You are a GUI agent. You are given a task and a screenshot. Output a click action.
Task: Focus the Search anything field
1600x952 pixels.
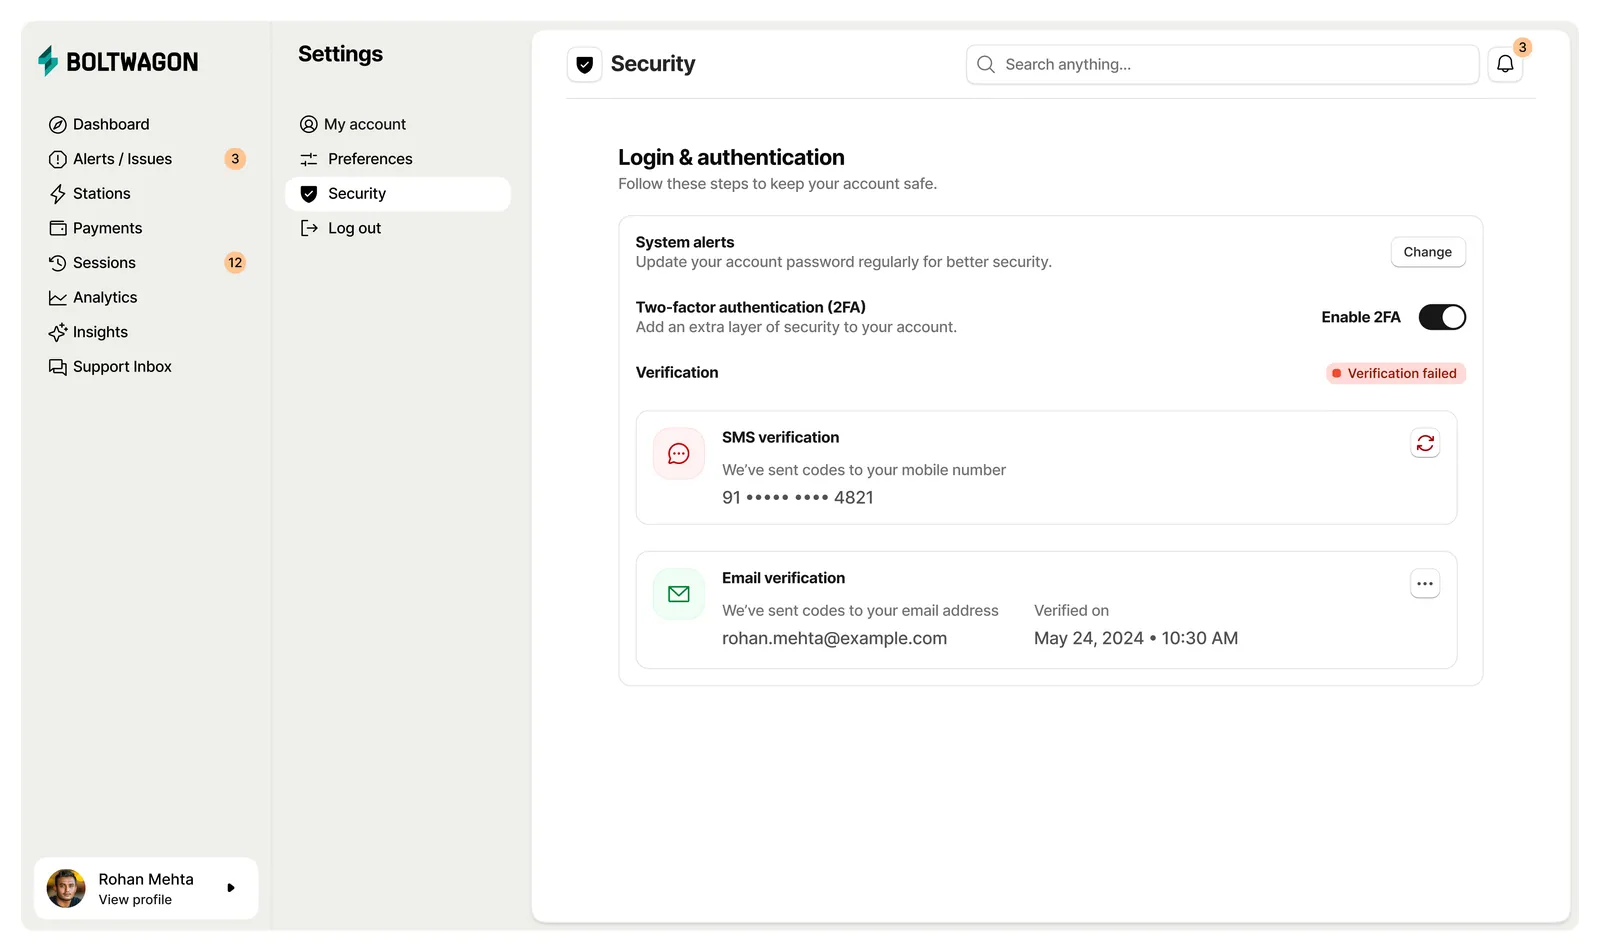1222,64
